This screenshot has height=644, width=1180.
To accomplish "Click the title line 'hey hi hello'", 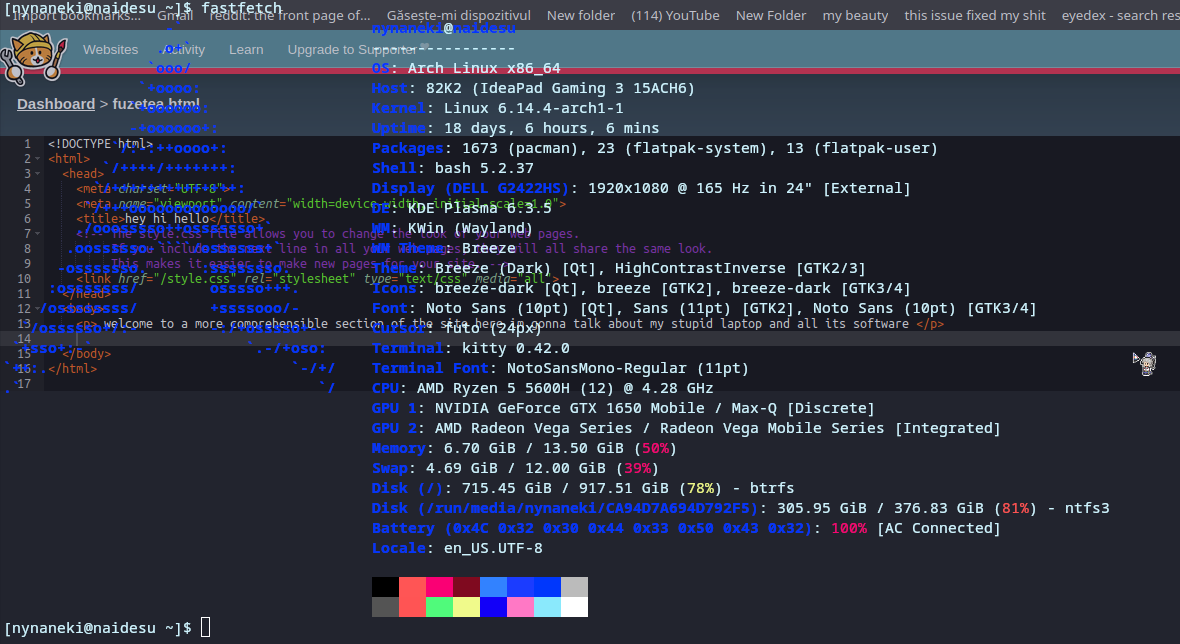I will pyautogui.click(x=171, y=219).
